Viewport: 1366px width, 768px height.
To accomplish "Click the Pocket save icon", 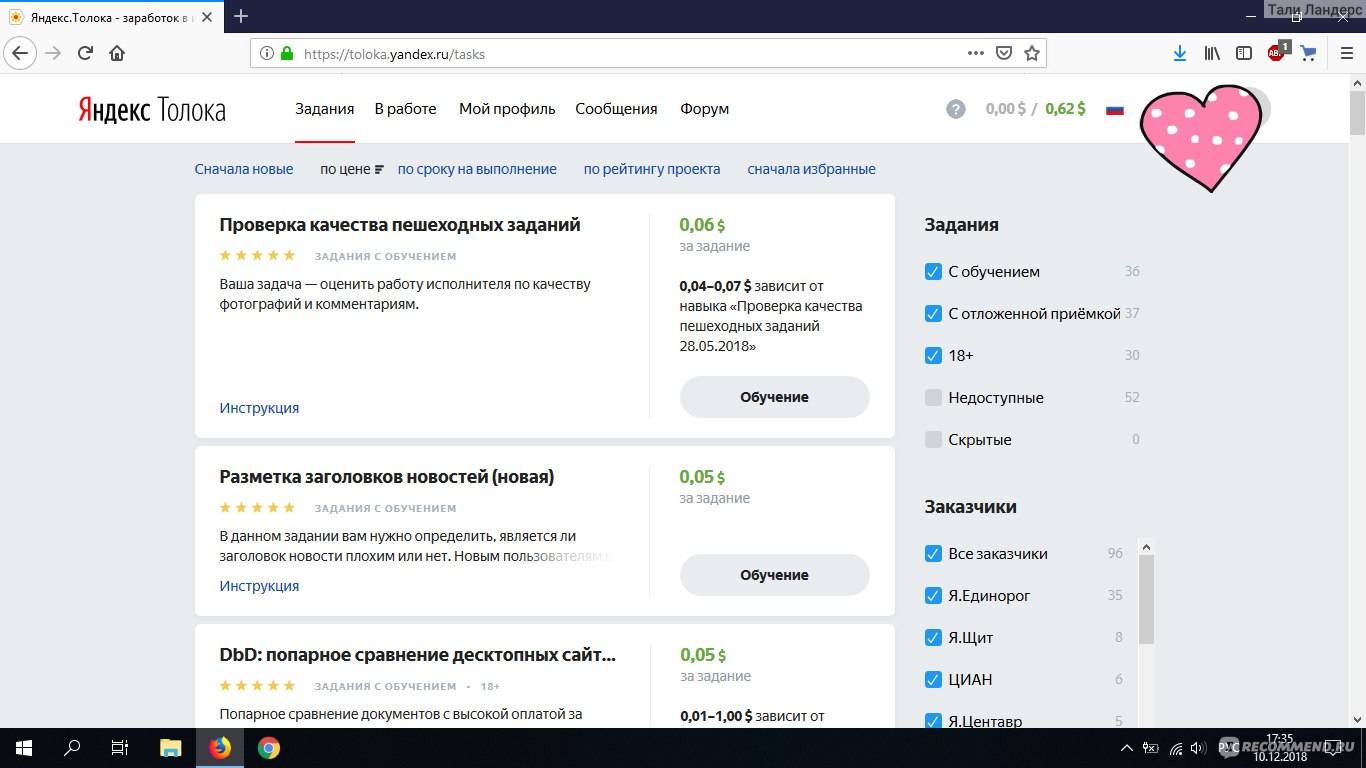I will pyautogui.click(x=1004, y=53).
